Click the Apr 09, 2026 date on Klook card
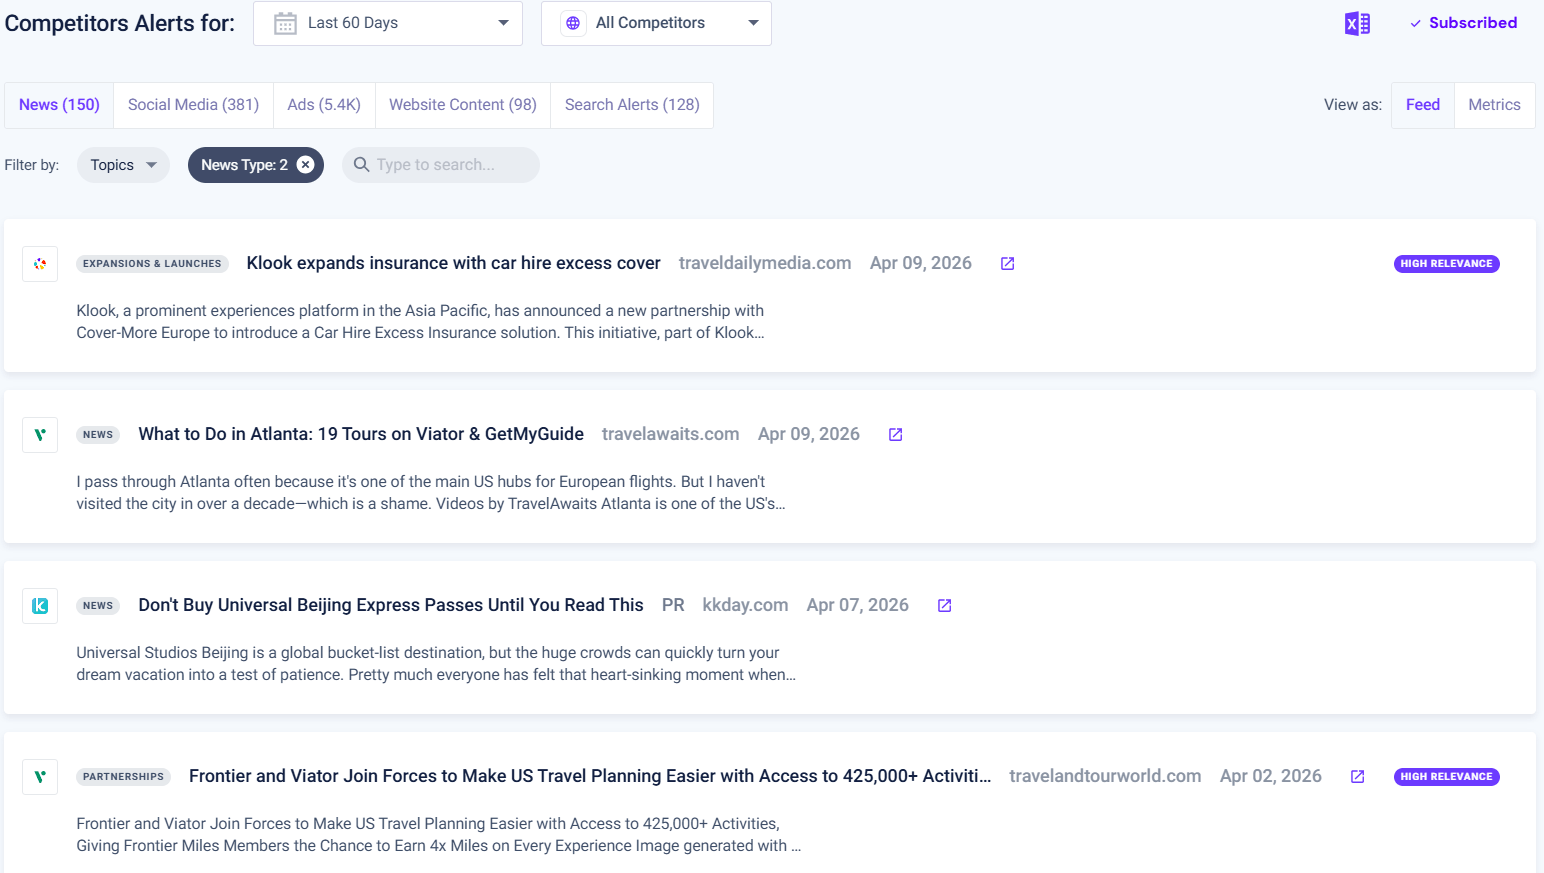Viewport: 1544px width, 873px height. click(921, 263)
